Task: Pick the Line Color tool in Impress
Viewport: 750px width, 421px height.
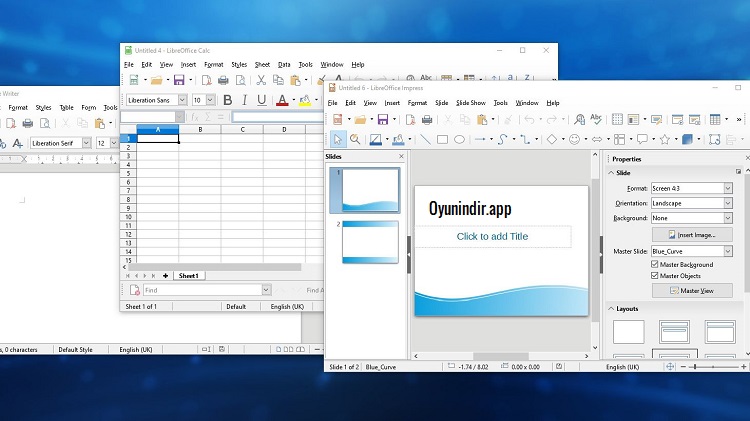Action: 375,140
